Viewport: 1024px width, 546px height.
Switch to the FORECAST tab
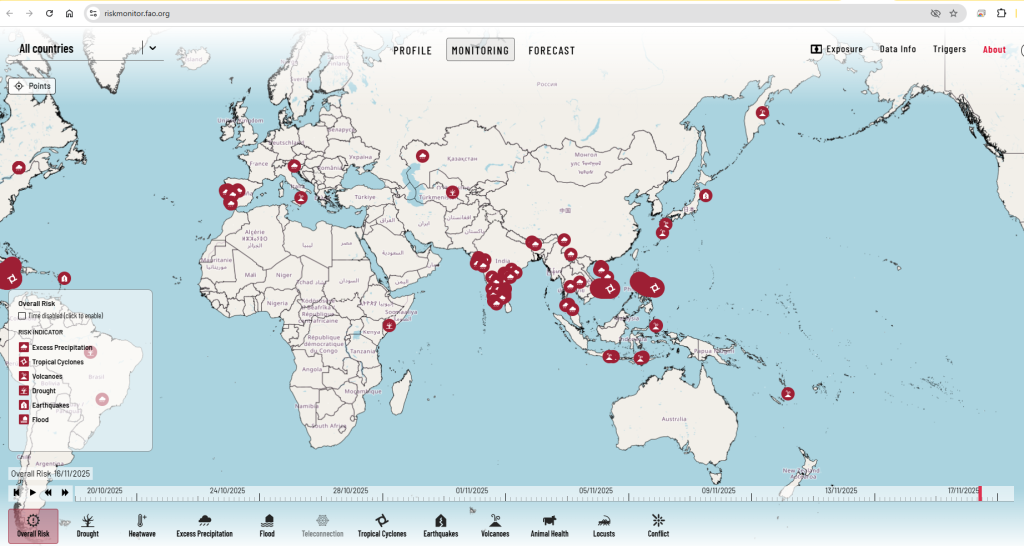[x=551, y=50]
